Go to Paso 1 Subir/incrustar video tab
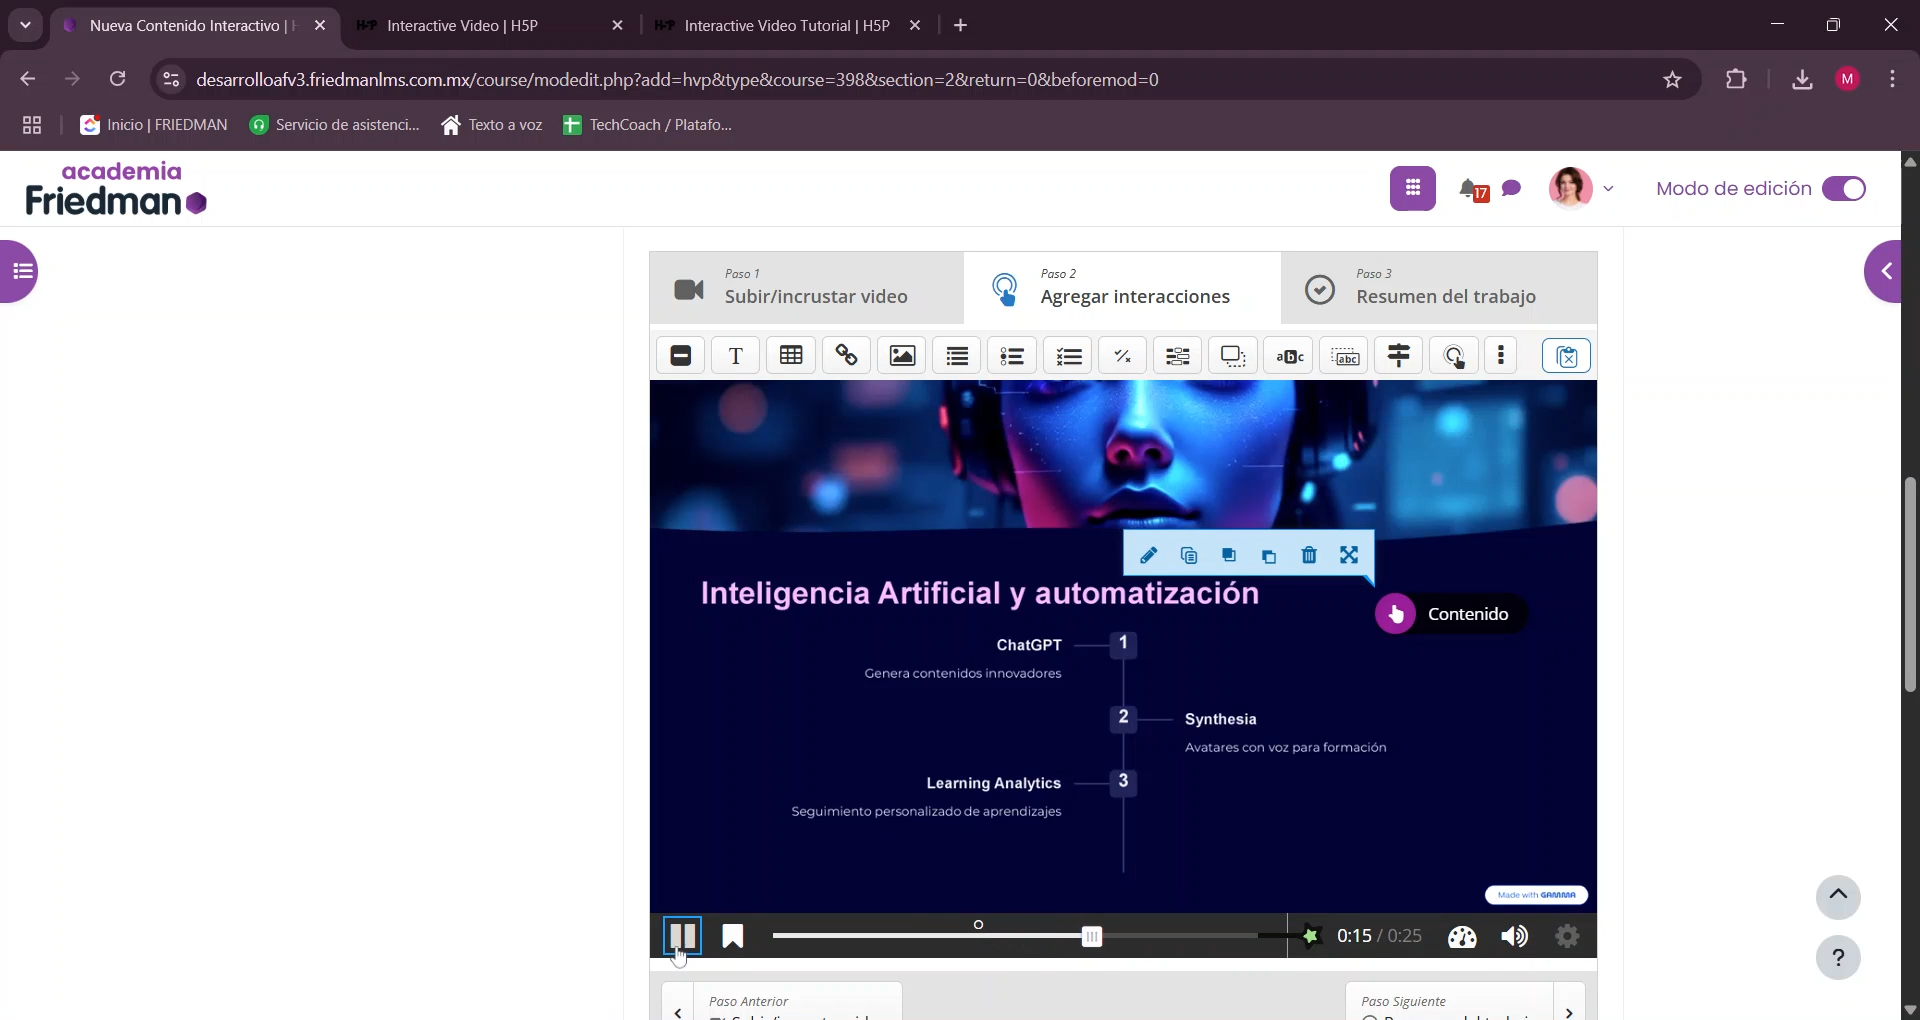The image size is (1920, 1020). (807, 288)
